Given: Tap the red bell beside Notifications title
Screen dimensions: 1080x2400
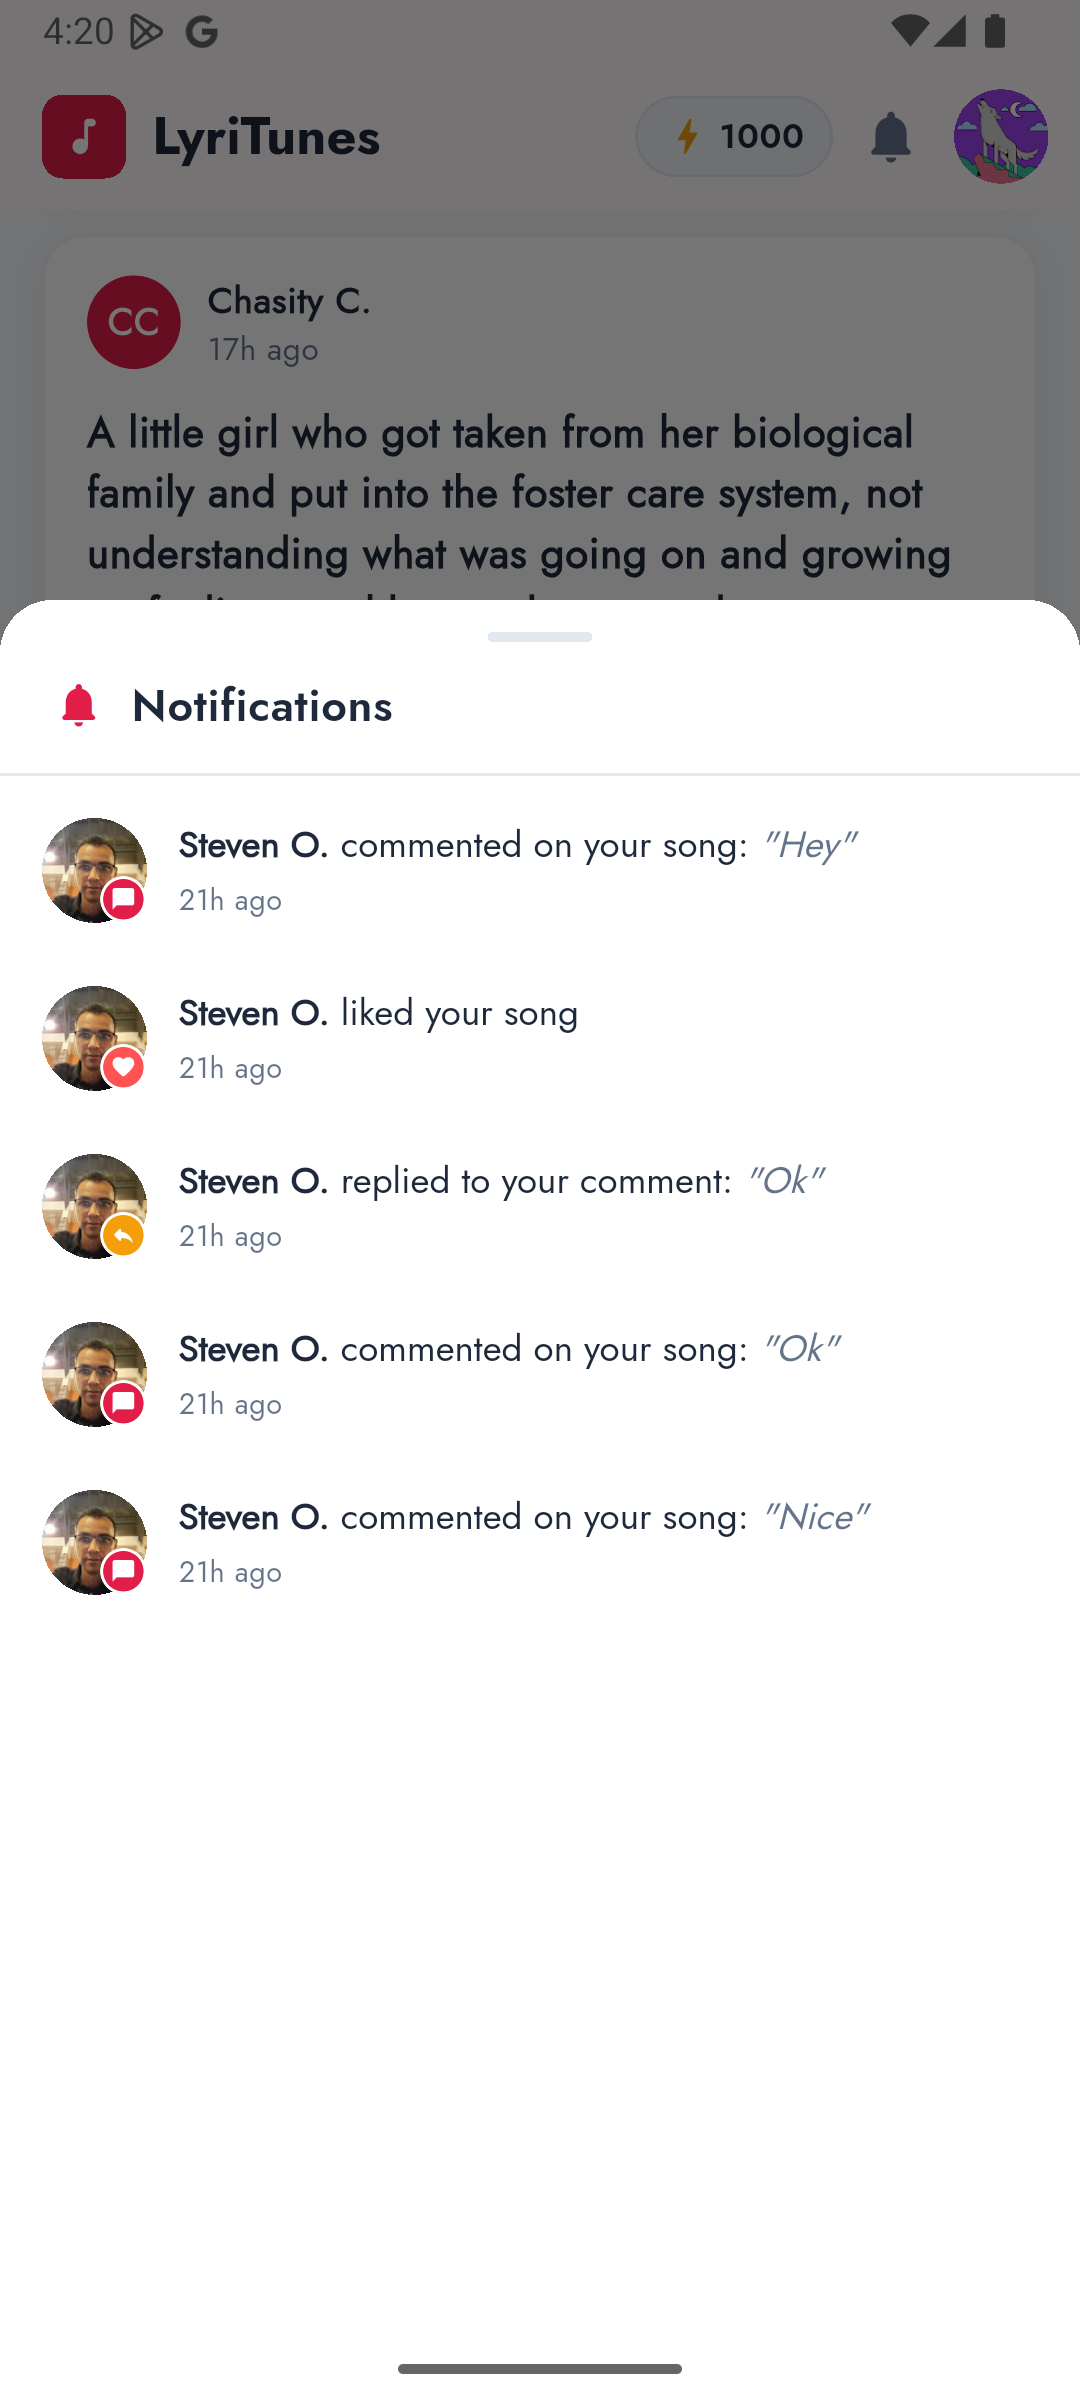Looking at the screenshot, I should coord(78,706).
